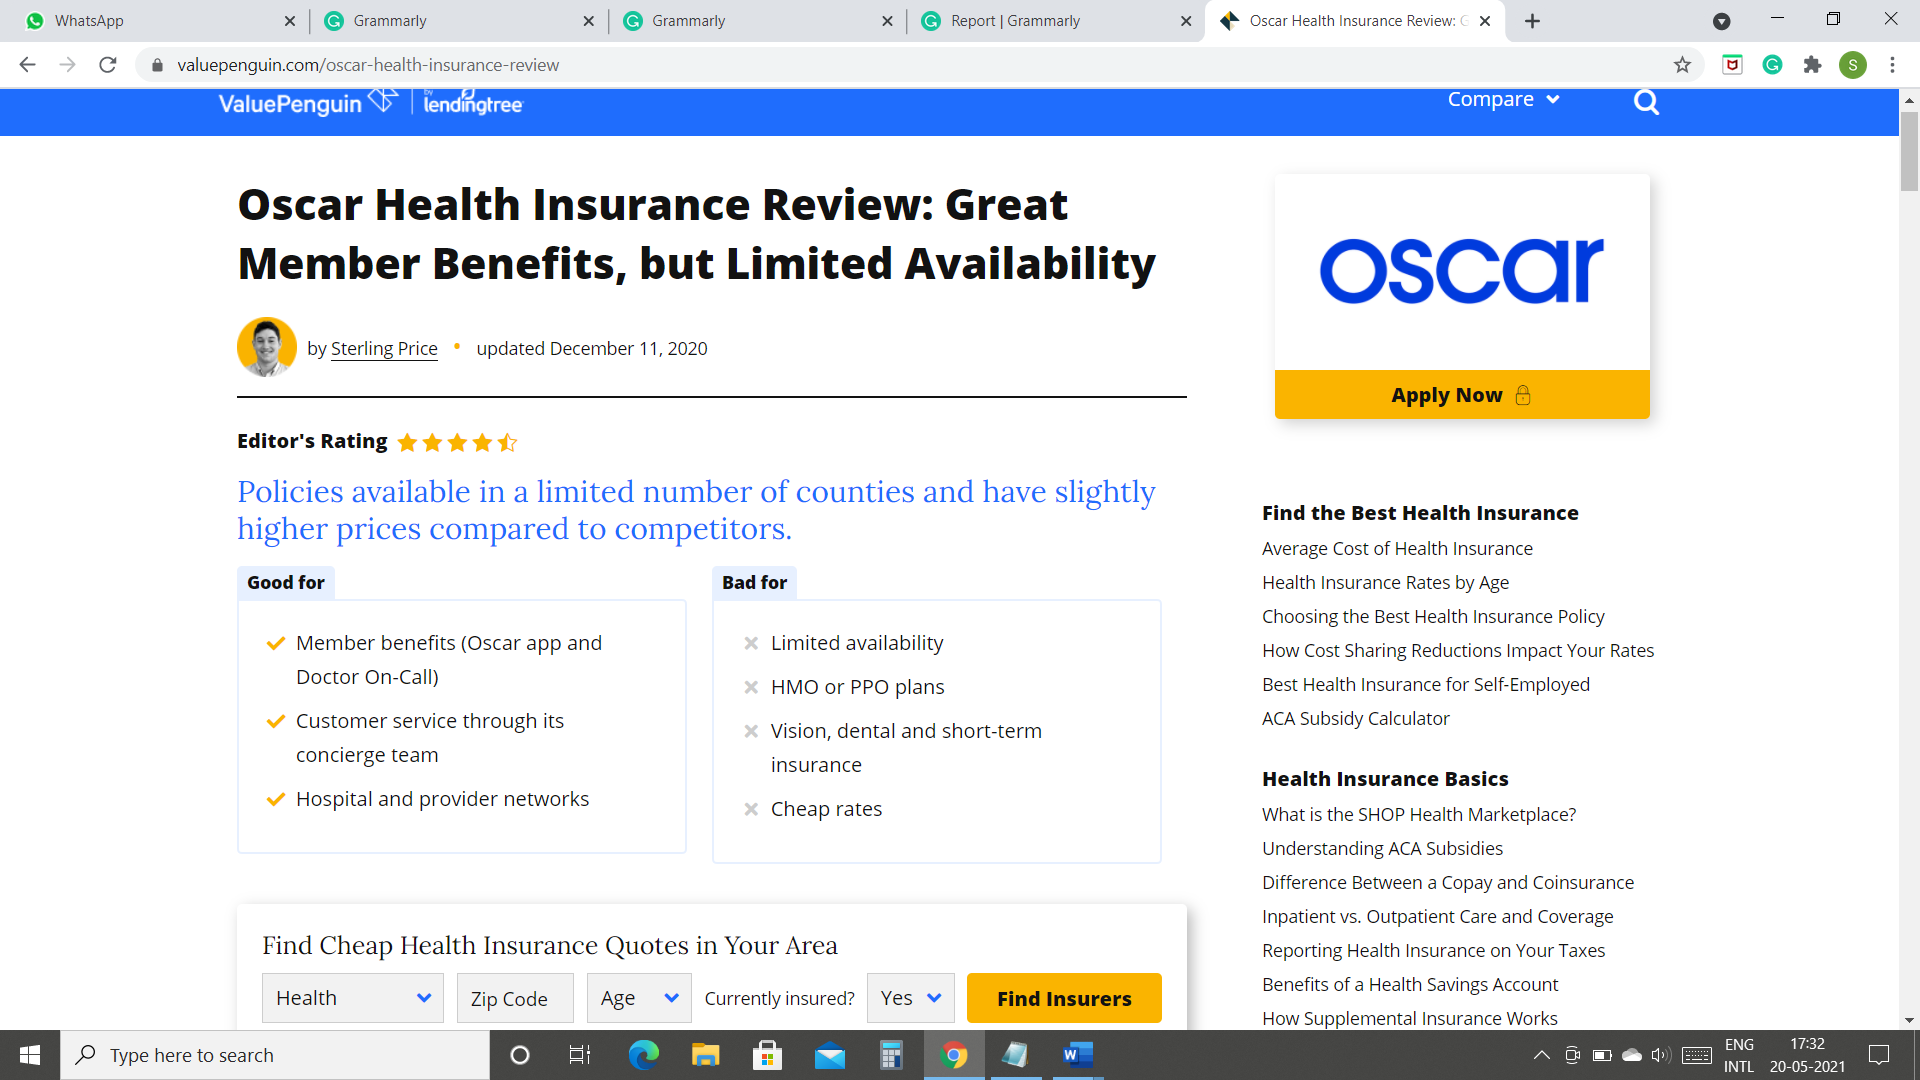Open File Explorer from taskbar
1920x1080 pixels.
pos(705,1055)
